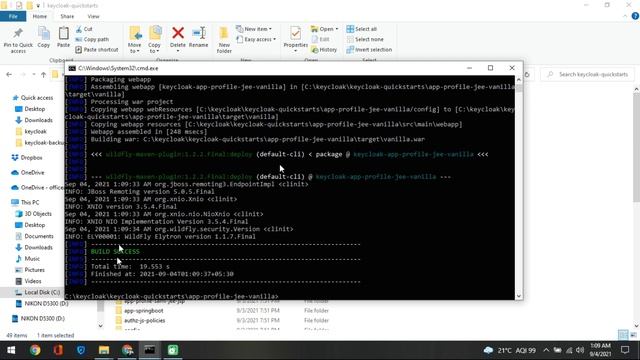Open recent locations dropdown arrow

(33, 74)
